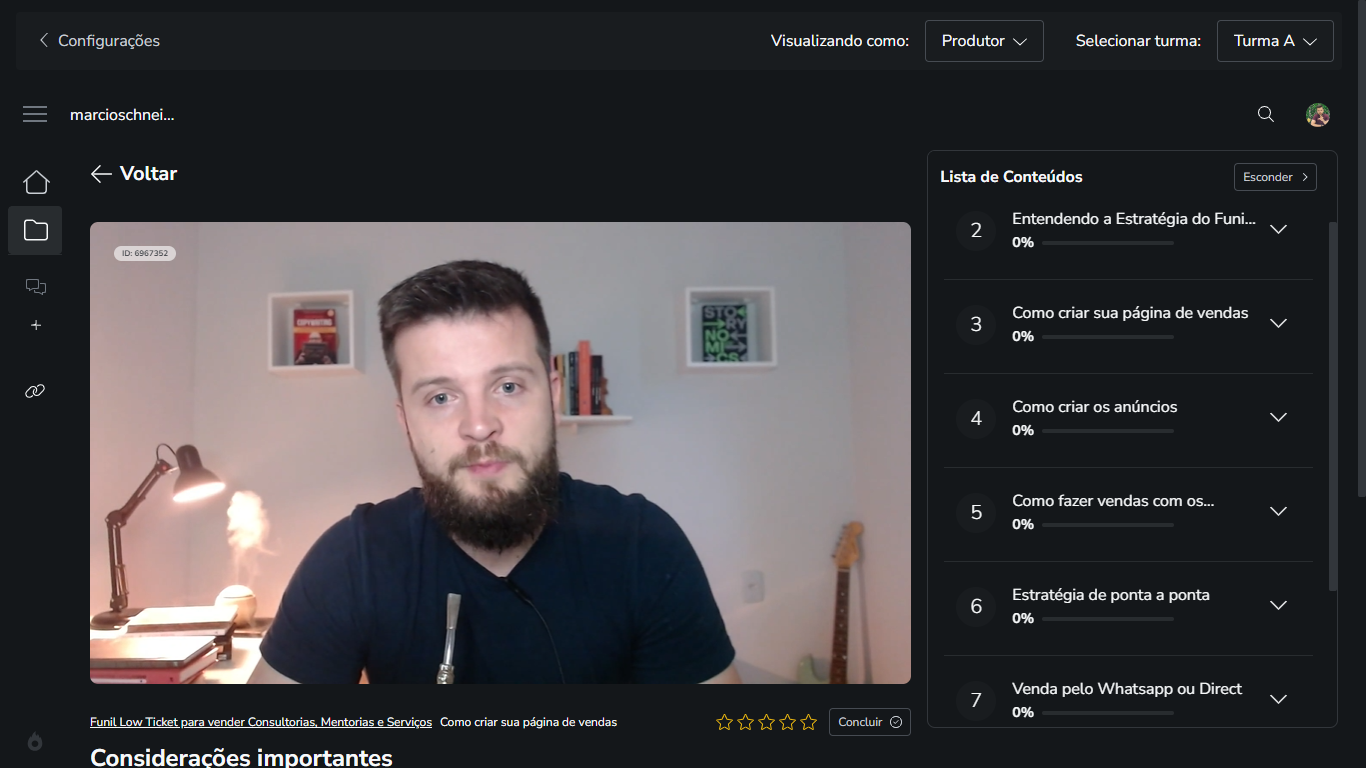Open the chat bubbles sidebar icon
1366x768 pixels.
click(x=36, y=287)
